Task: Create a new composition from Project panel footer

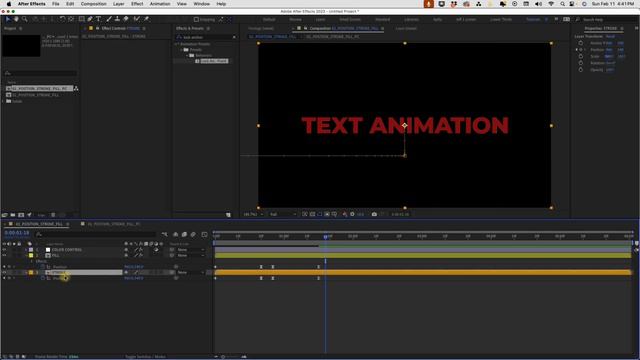Action: click(21, 215)
